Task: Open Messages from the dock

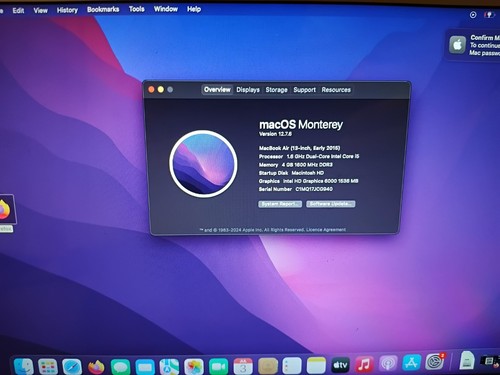Action: (120, 367)
